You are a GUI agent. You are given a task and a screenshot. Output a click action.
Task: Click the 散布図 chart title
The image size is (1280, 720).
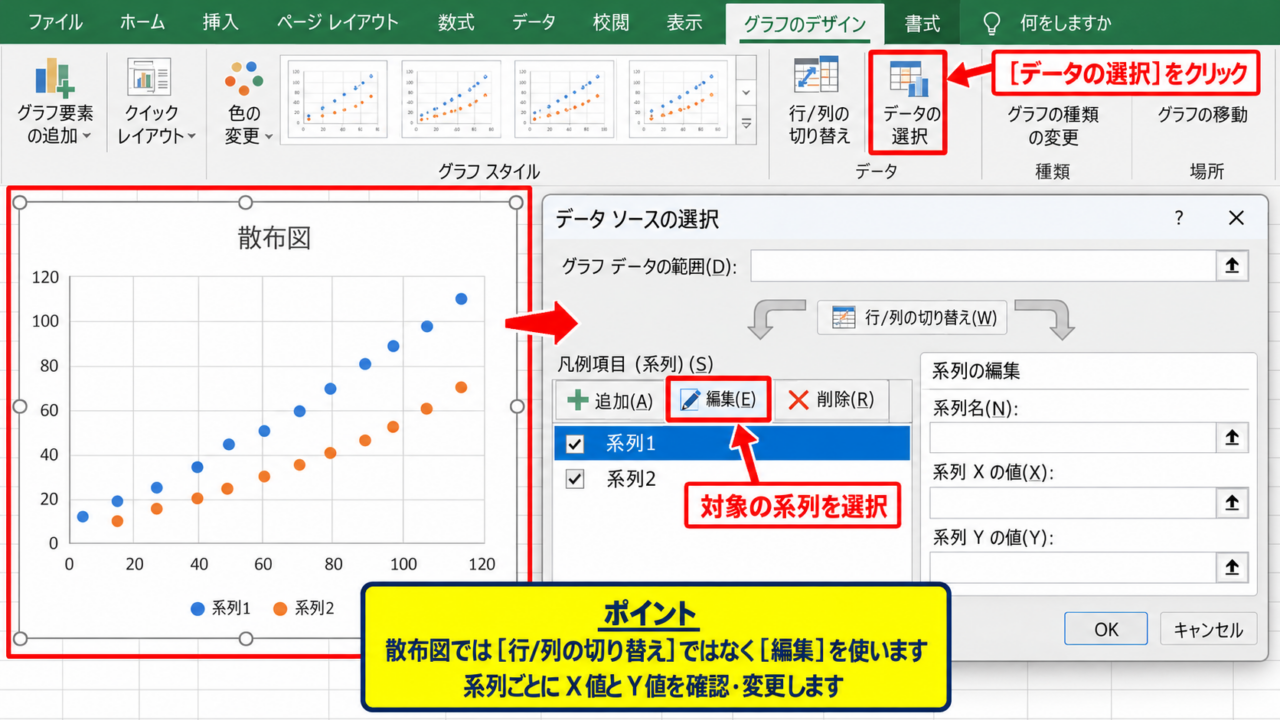(274, 238)
